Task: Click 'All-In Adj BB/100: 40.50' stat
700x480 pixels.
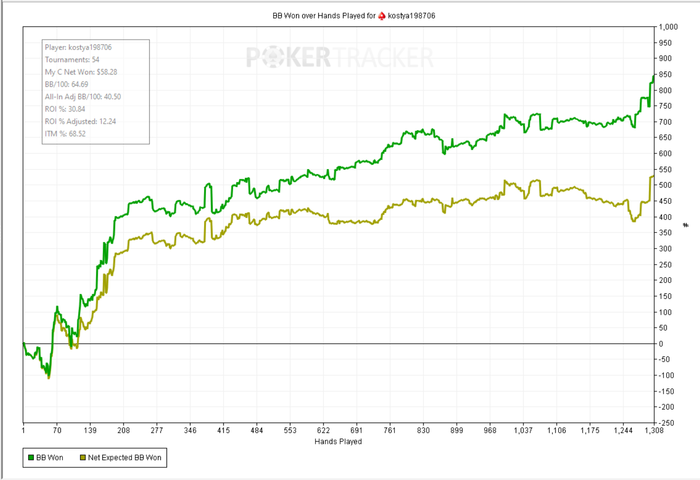Action: pos(83,96)
